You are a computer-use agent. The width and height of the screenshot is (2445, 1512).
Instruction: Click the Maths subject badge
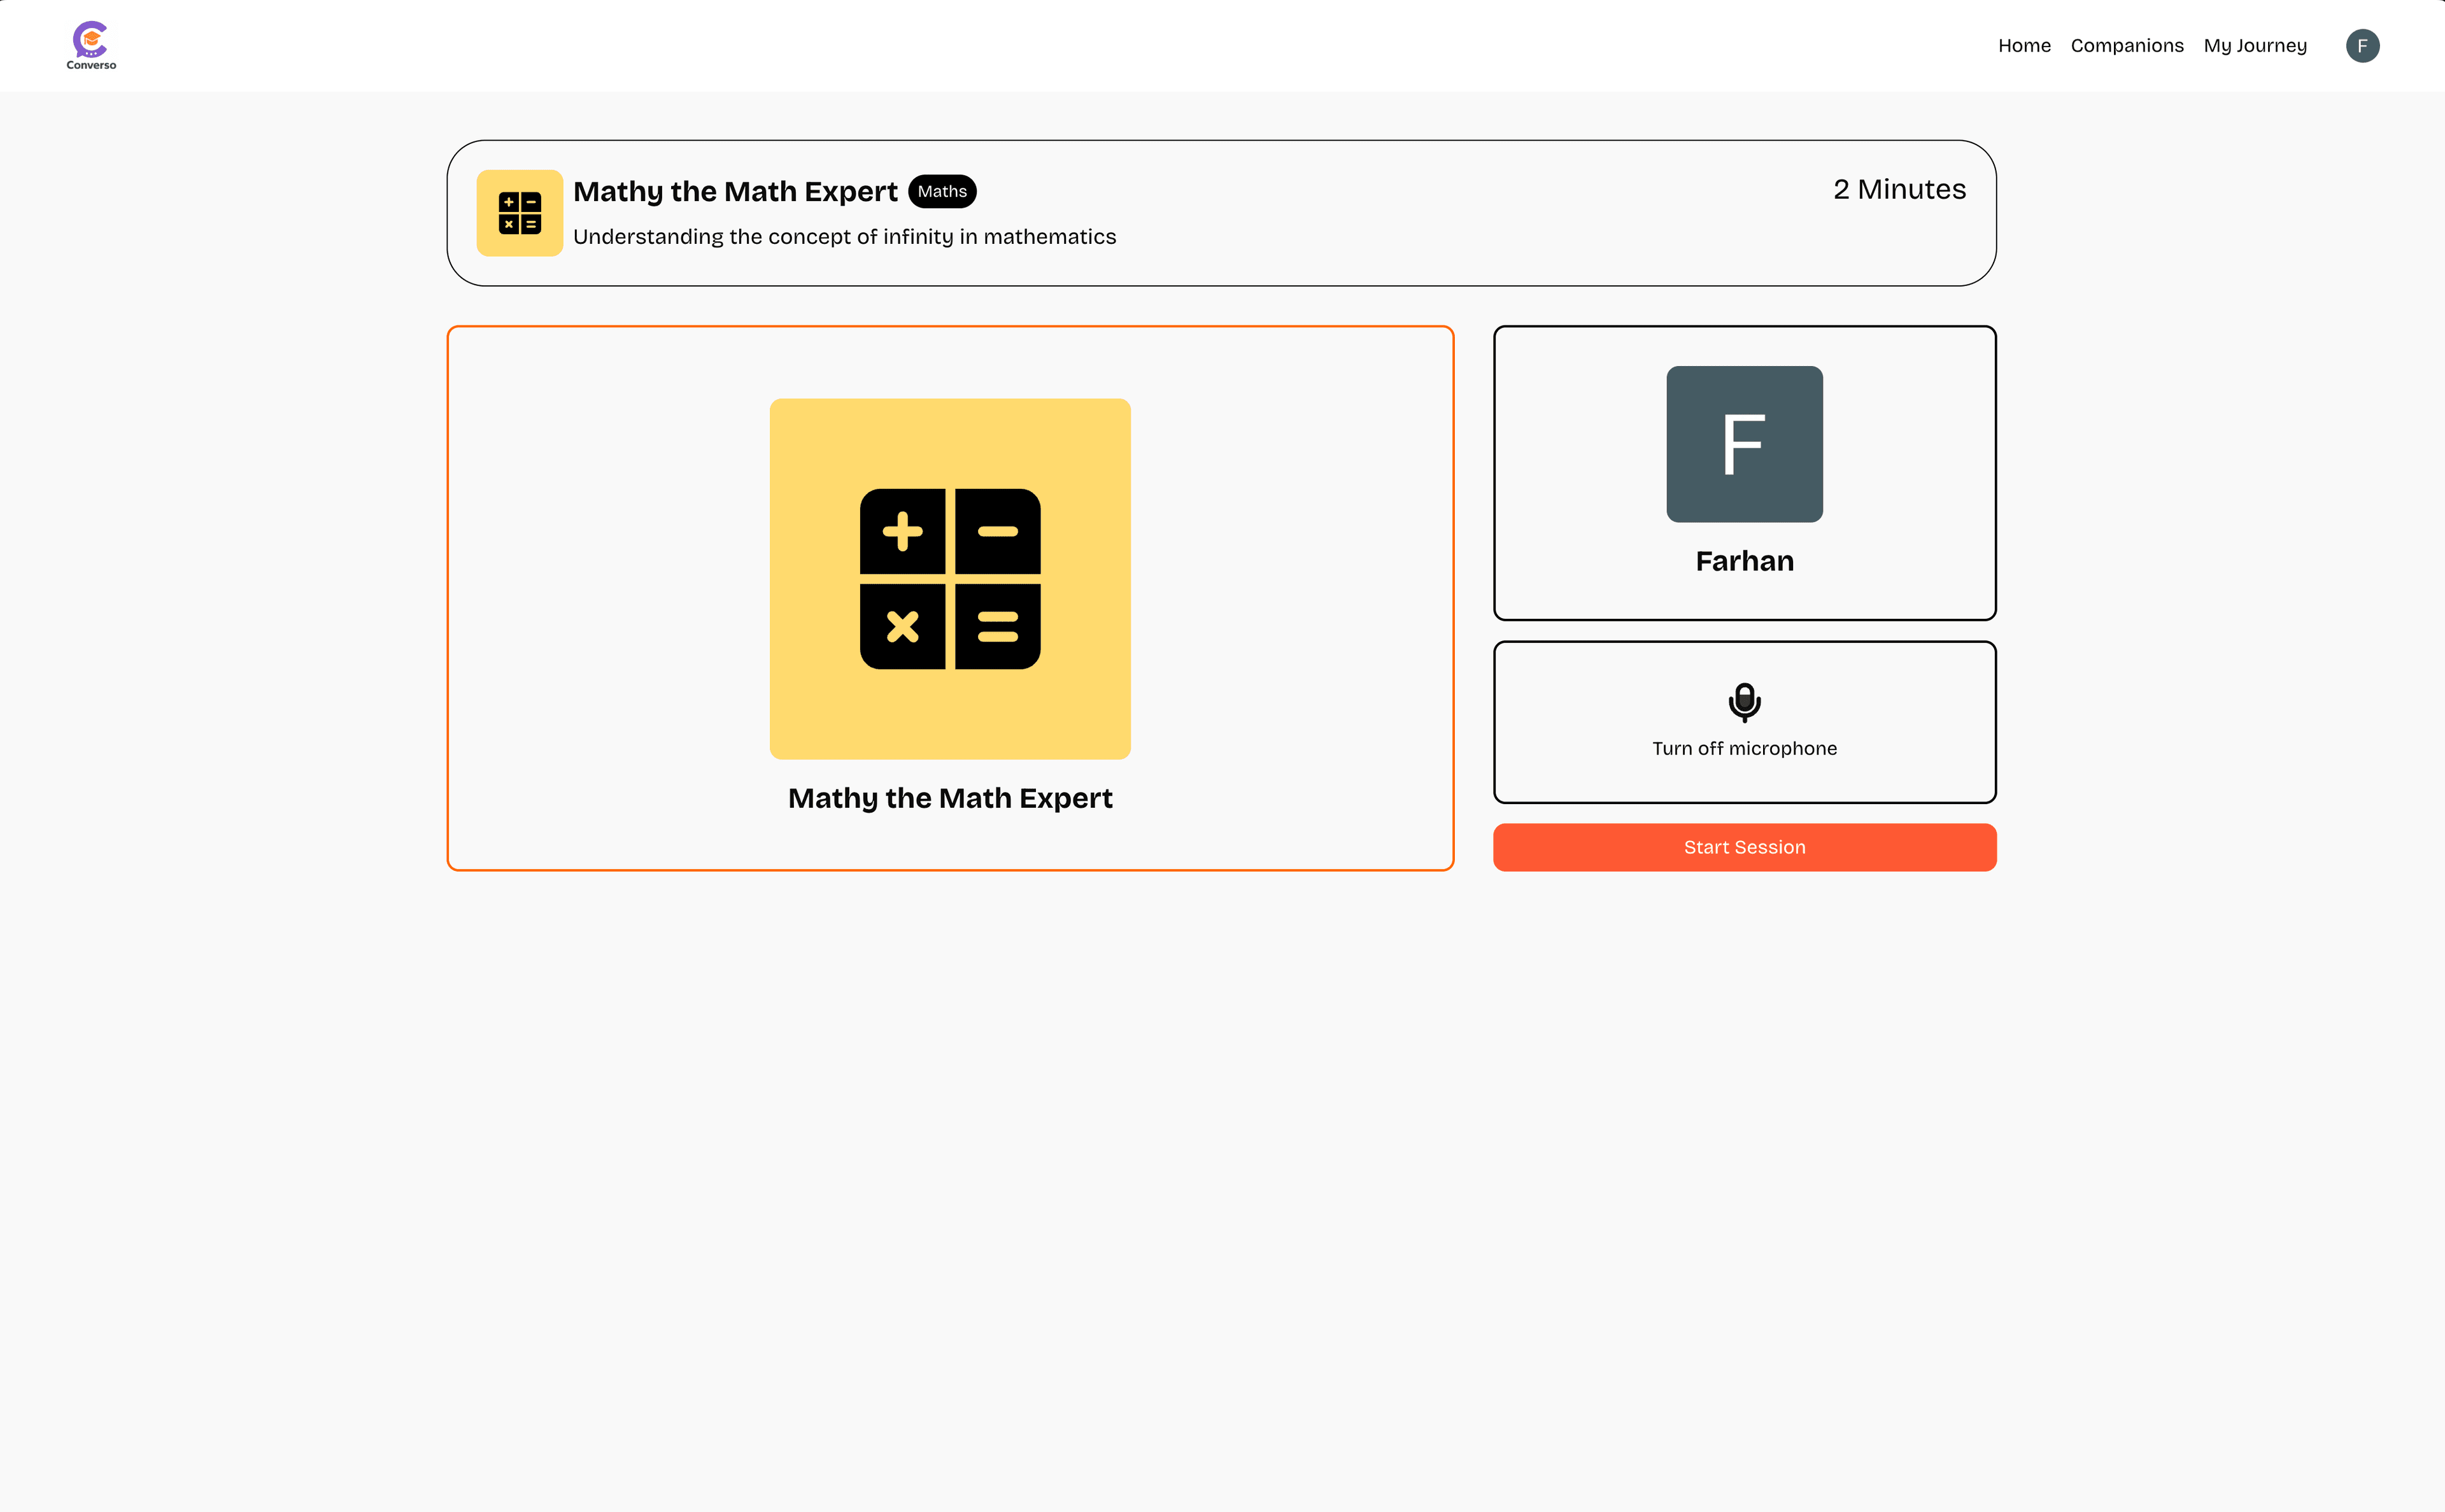942,191
